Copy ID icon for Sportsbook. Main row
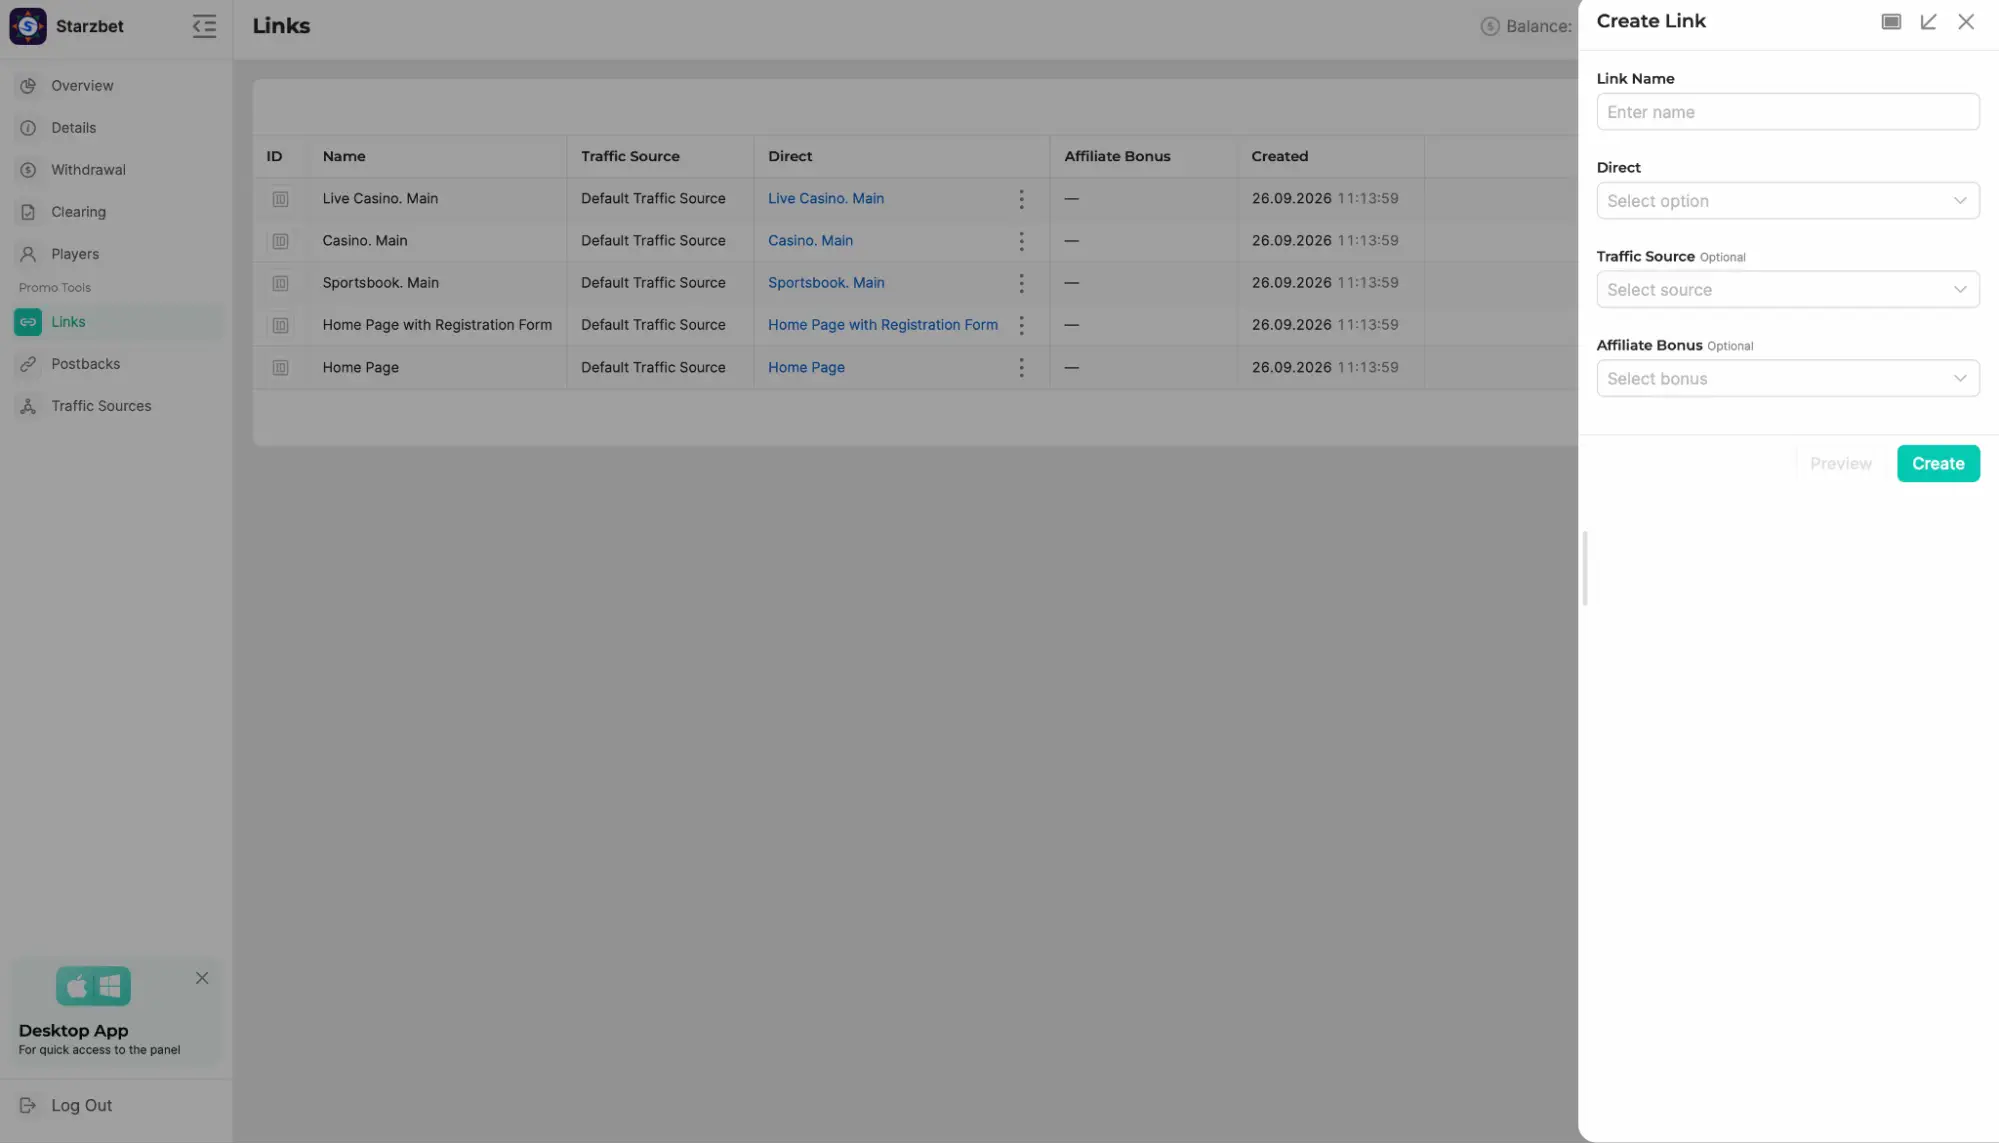The height and width of the screenshot is (1143, 1999). [280, 283]
